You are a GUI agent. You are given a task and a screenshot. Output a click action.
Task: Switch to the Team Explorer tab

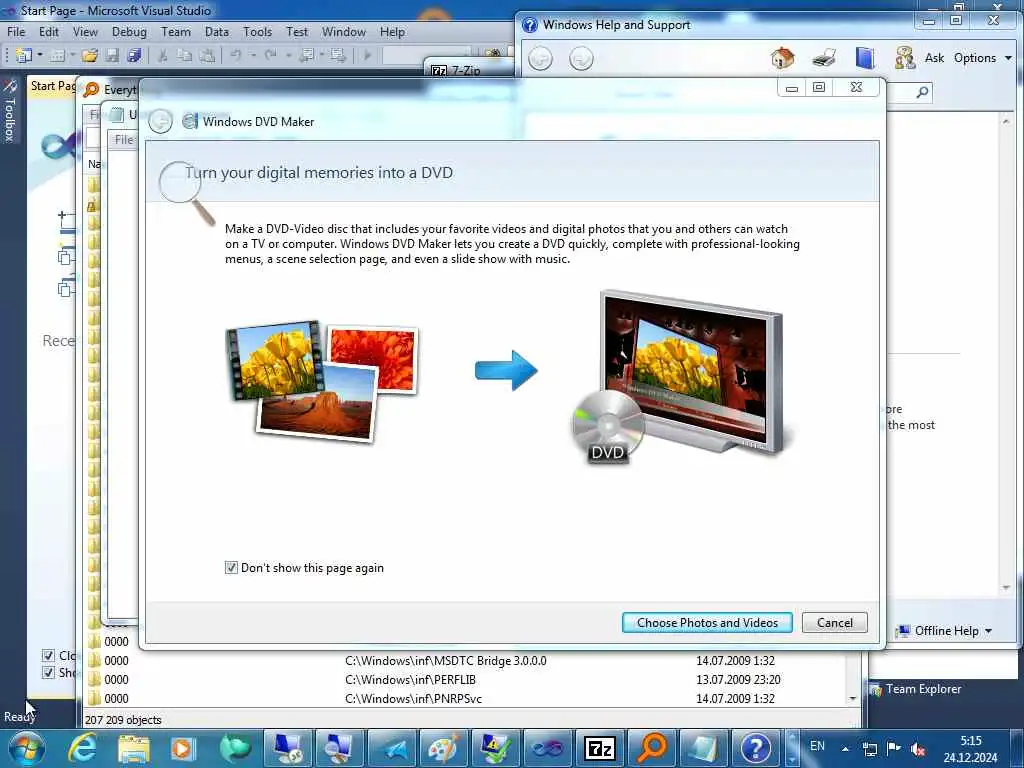[x=915, y=689]
